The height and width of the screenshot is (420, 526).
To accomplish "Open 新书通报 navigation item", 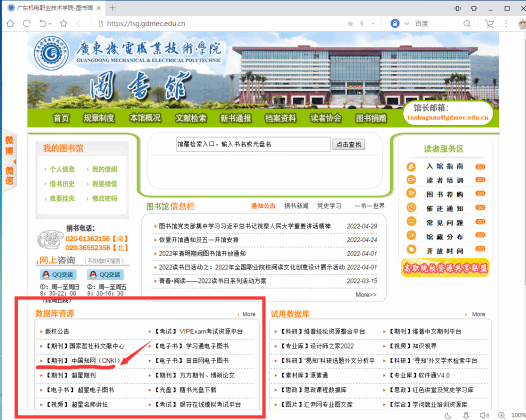I will click(235, 118).
